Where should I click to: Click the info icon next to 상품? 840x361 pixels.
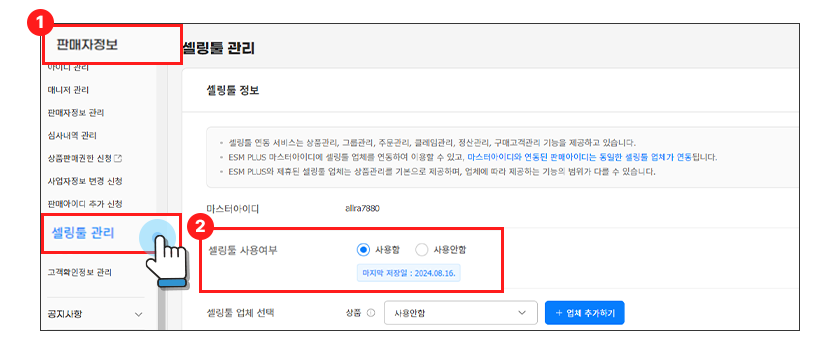[x=370, y=313]
